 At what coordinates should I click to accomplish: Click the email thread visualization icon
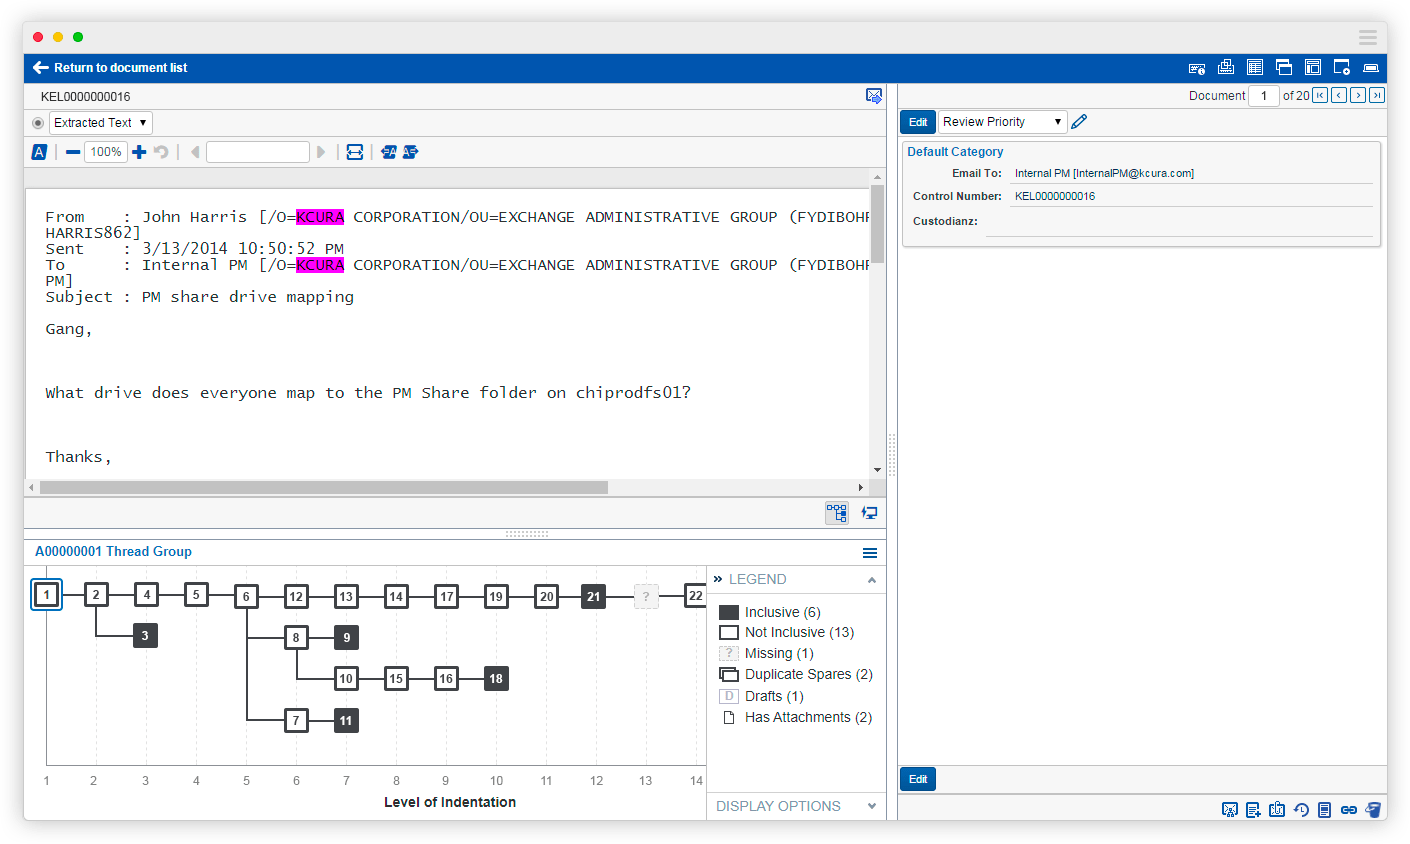pyautogui.click(x=837, y=513)
